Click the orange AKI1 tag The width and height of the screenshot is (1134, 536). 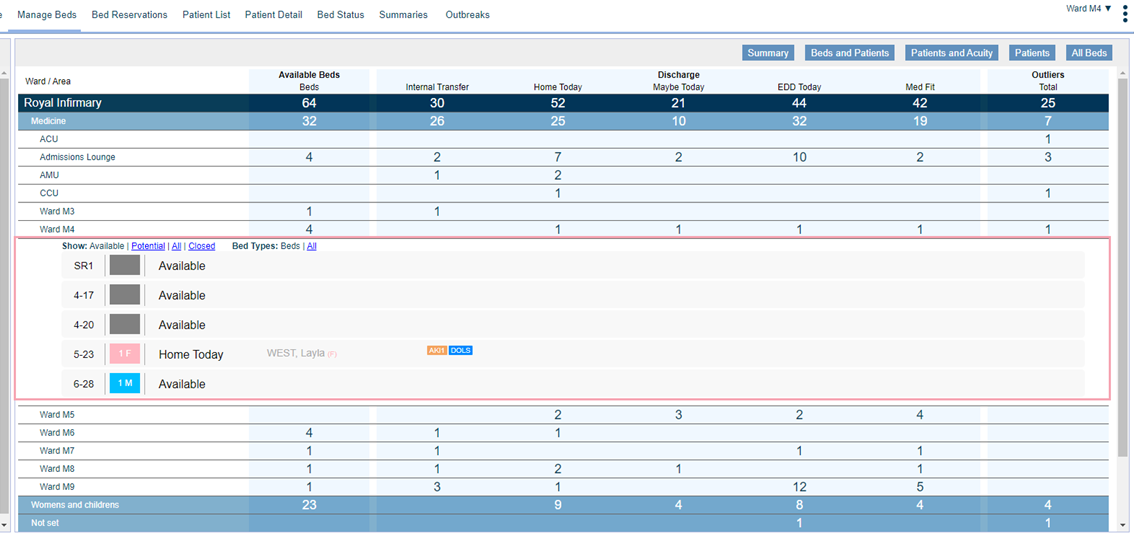[x=436, y=351]
